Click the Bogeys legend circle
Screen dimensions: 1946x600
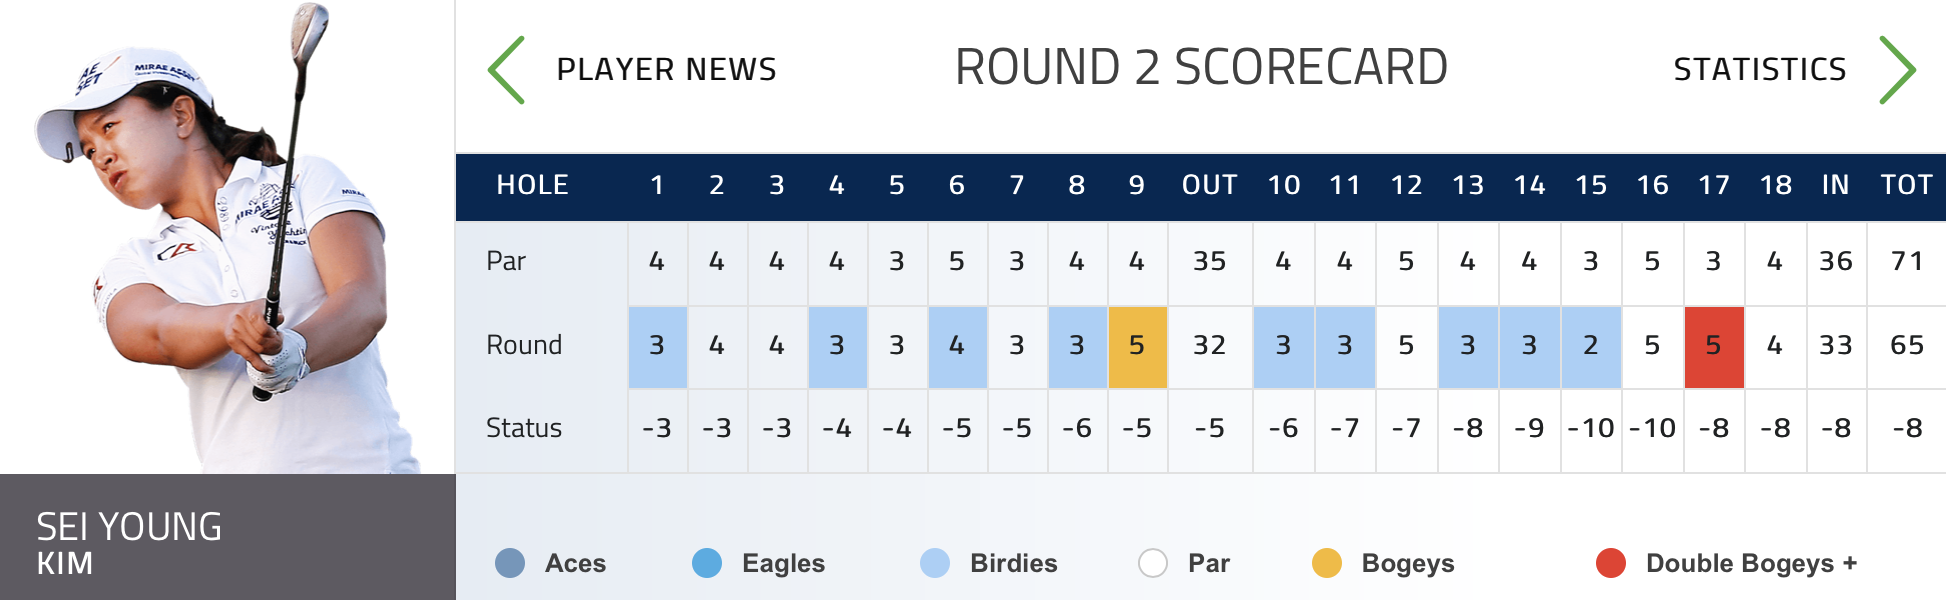click(1327, 563)
